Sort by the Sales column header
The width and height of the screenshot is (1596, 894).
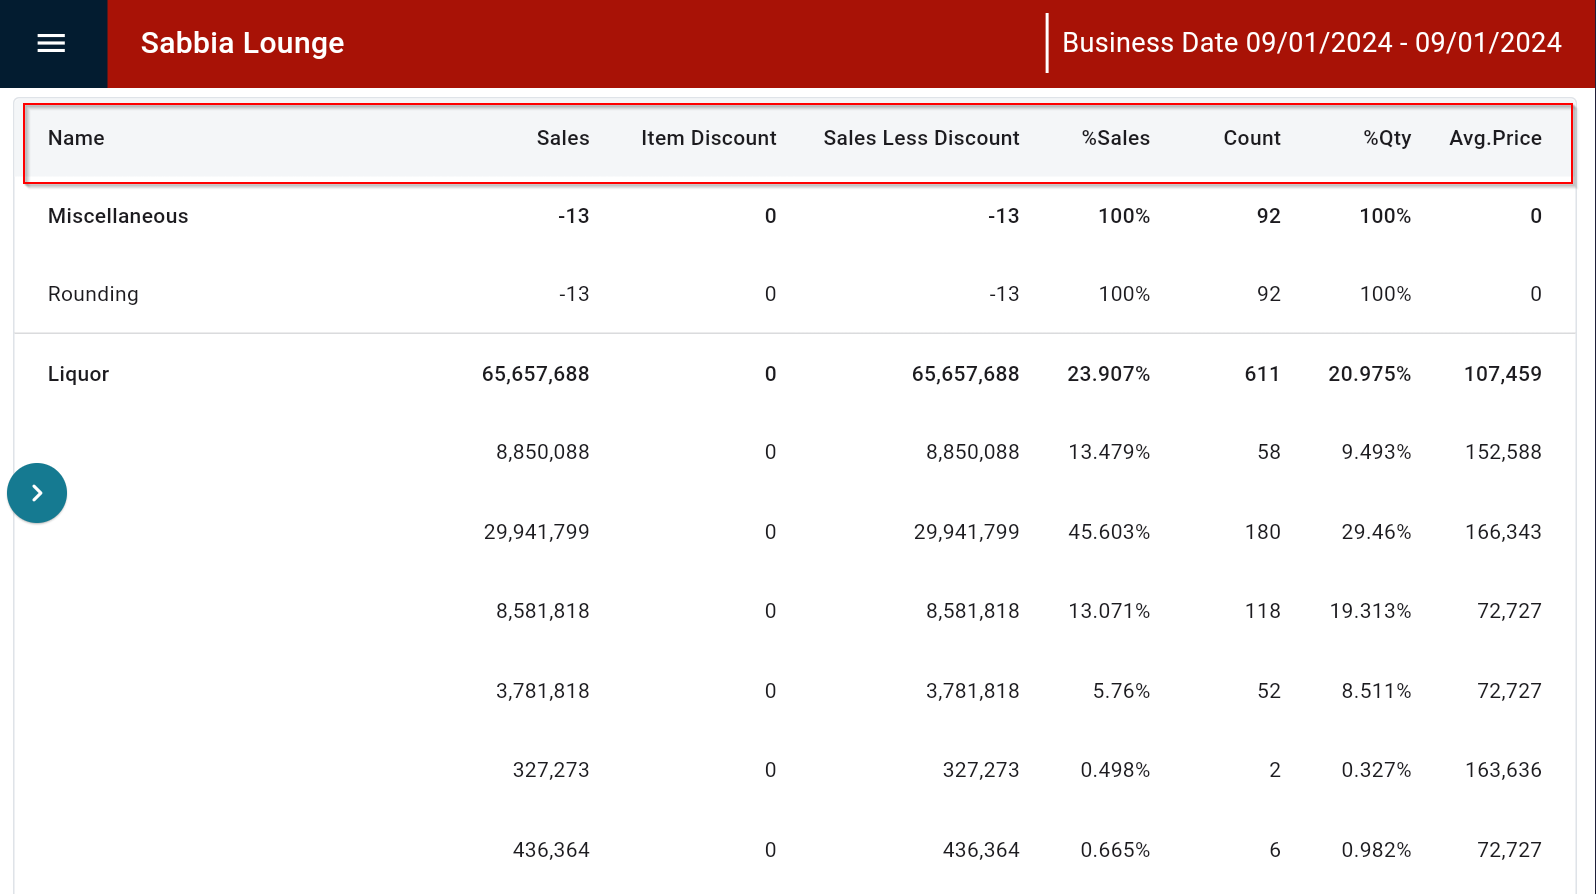coord(562,138)
